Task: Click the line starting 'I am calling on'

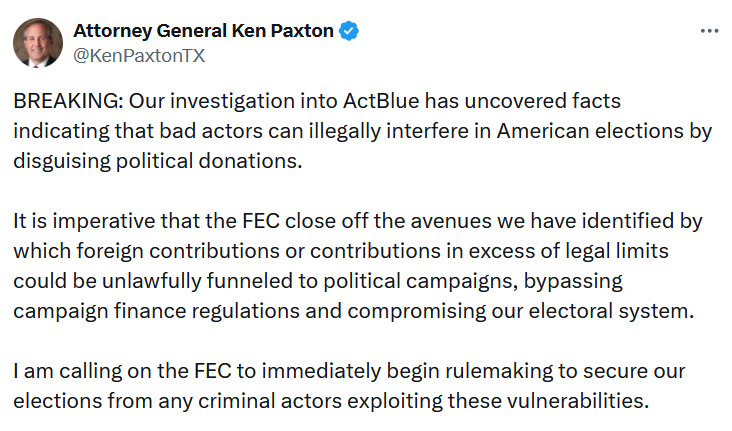Action: tap(349, 371)
